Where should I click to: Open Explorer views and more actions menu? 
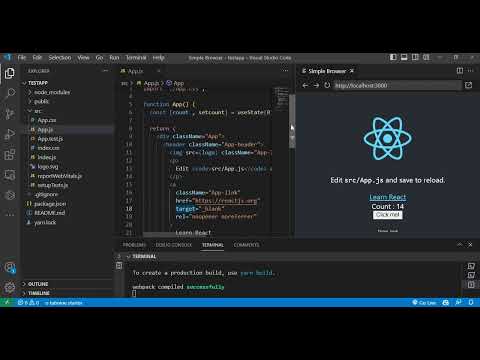[106, 71]
